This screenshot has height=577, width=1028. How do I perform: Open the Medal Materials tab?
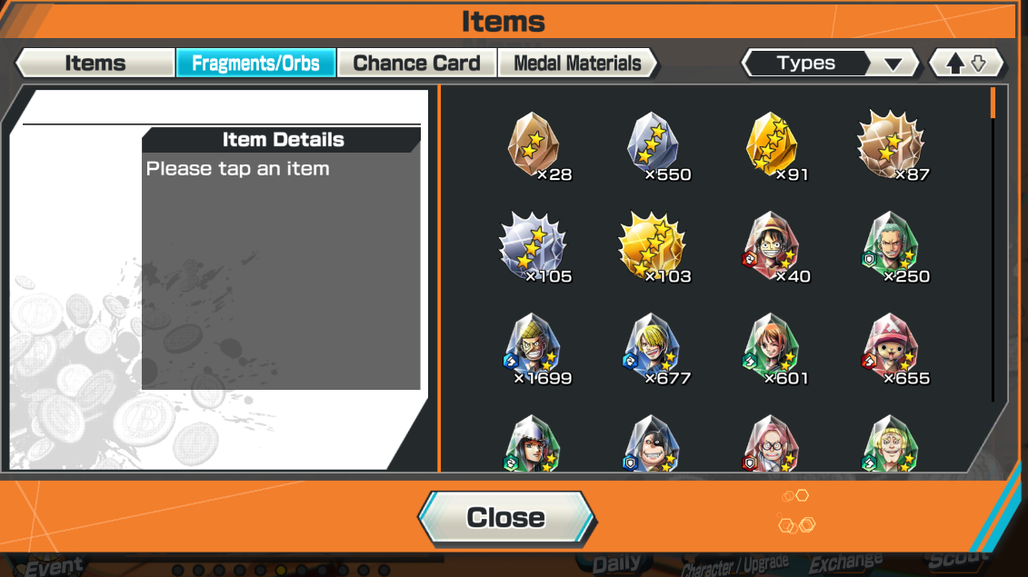(x=578, y=63)
